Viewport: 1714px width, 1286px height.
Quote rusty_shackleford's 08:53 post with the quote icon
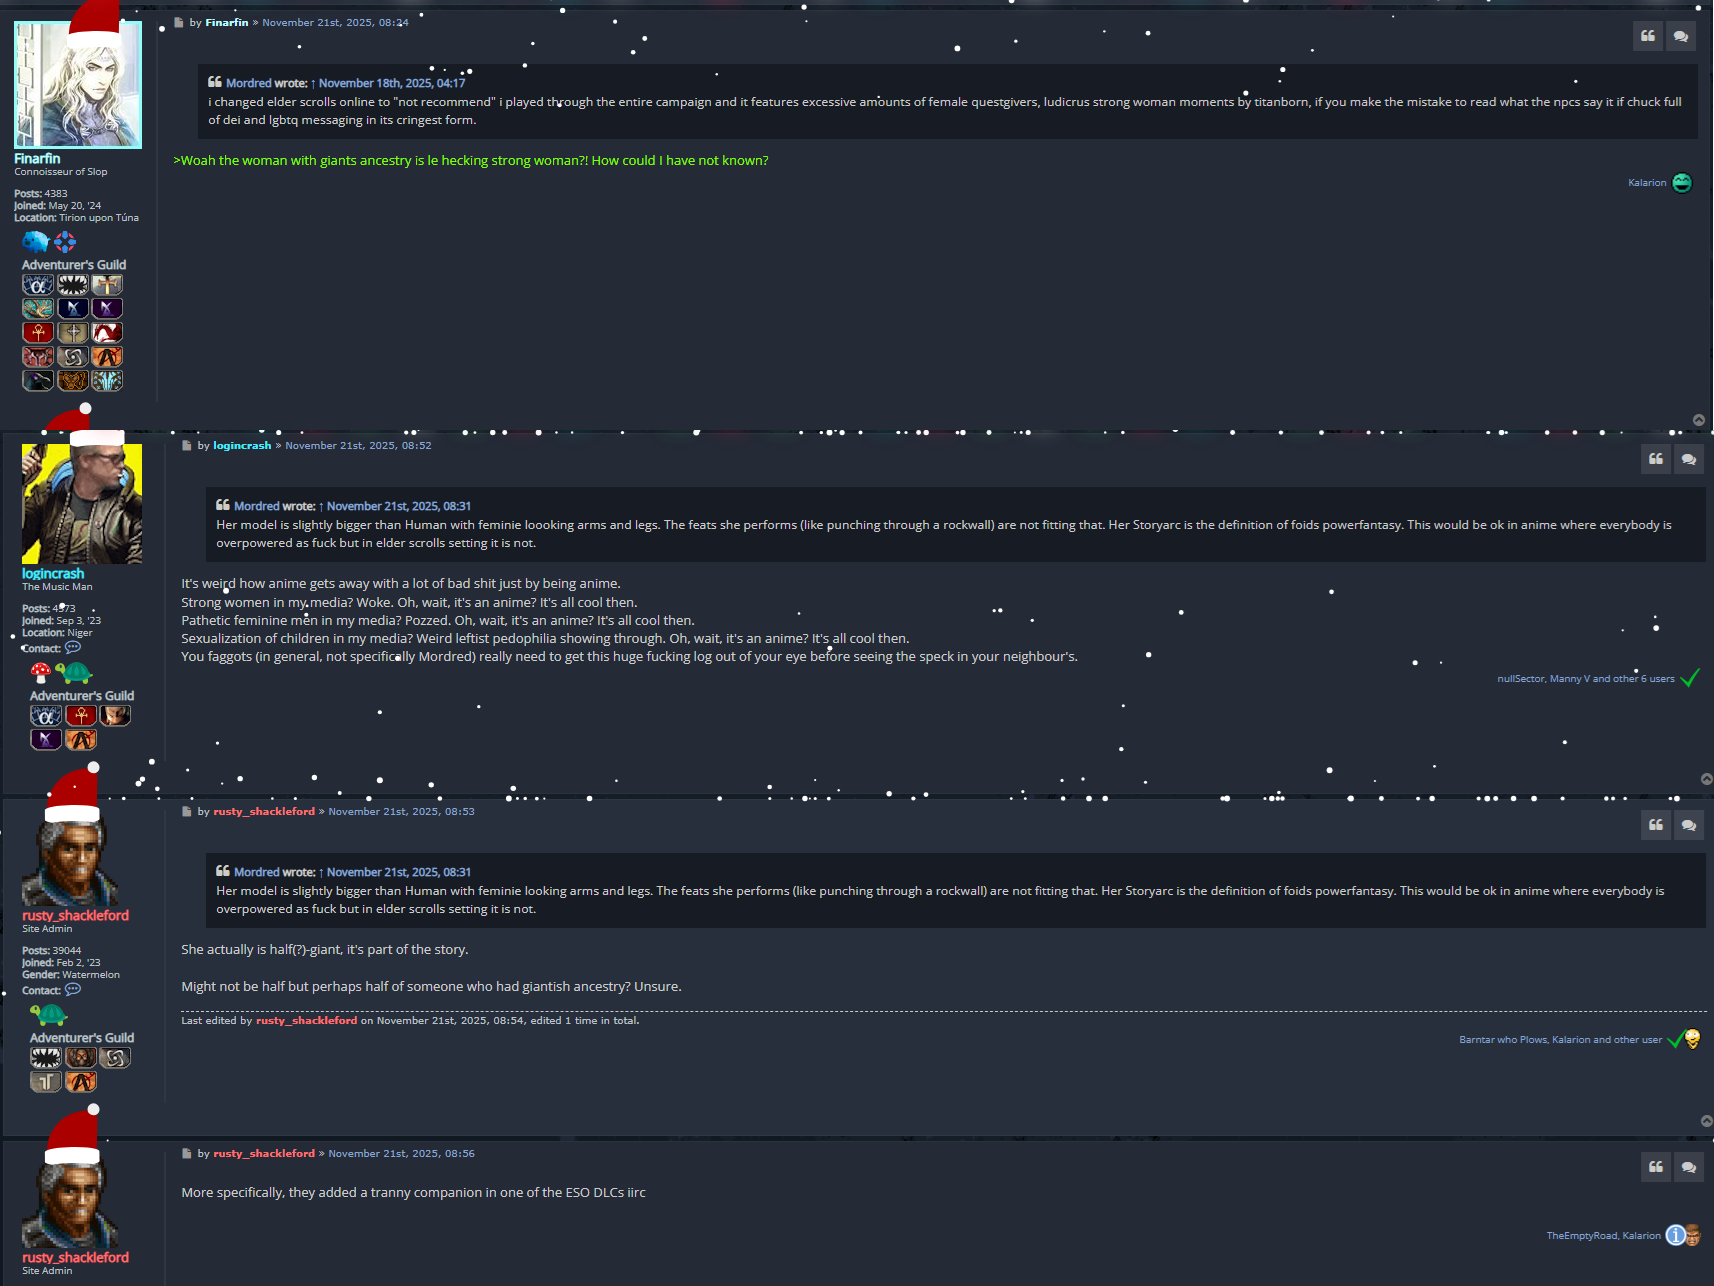pos(1656,825)
